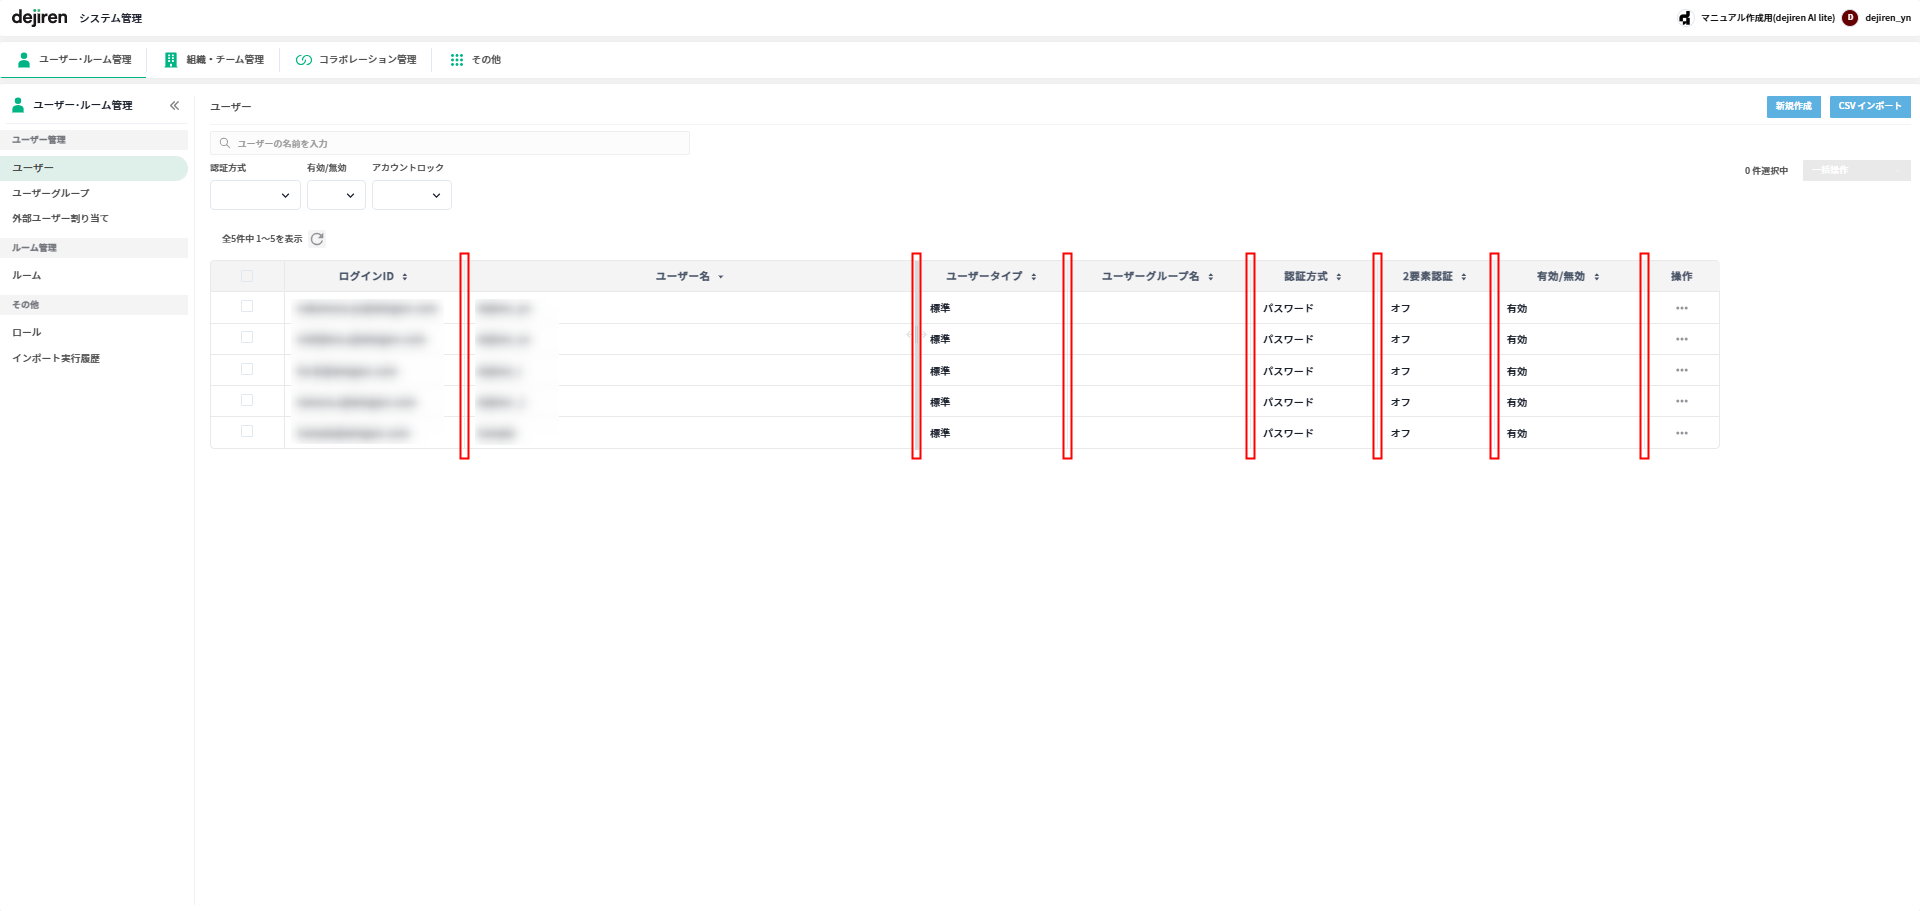
Task: Check the first user row checkbox
Action: 247,307
